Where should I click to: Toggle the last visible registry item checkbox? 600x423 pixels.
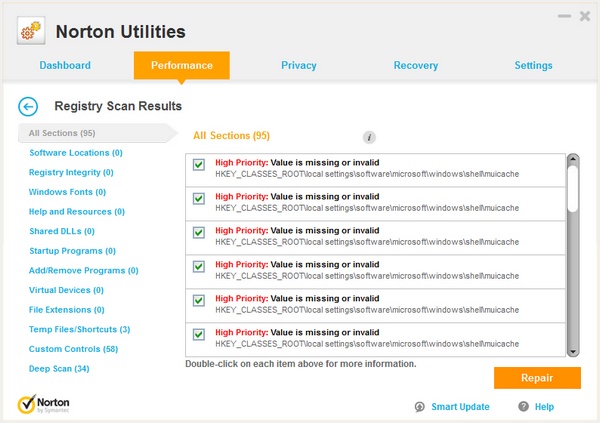point(199,334)
